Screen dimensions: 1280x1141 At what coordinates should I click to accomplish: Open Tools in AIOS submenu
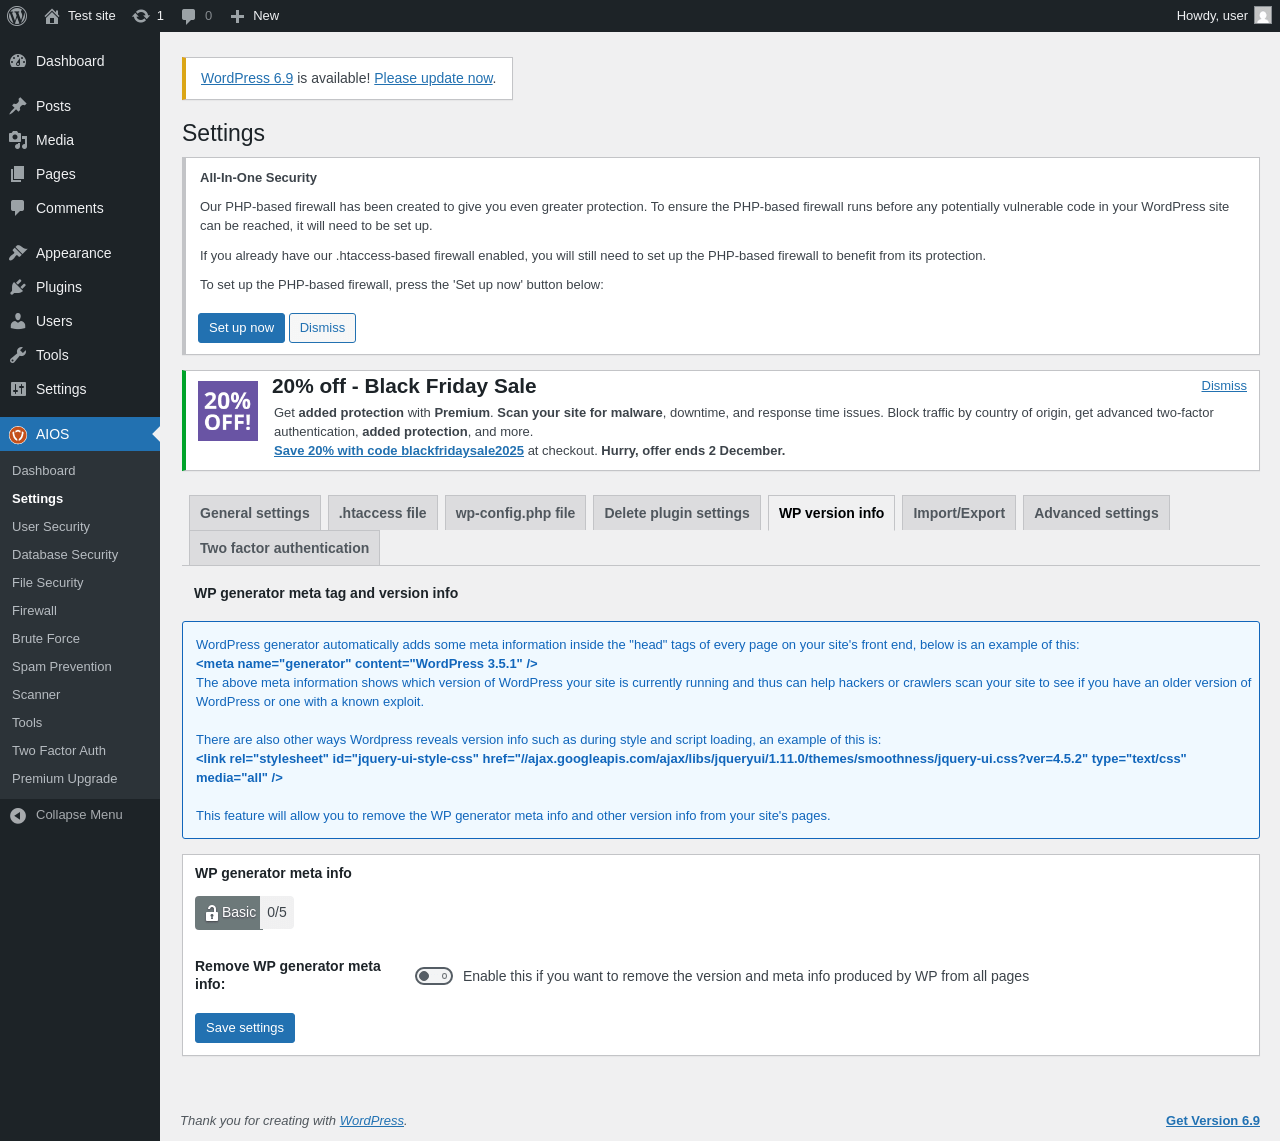click(x=80, y=723)
